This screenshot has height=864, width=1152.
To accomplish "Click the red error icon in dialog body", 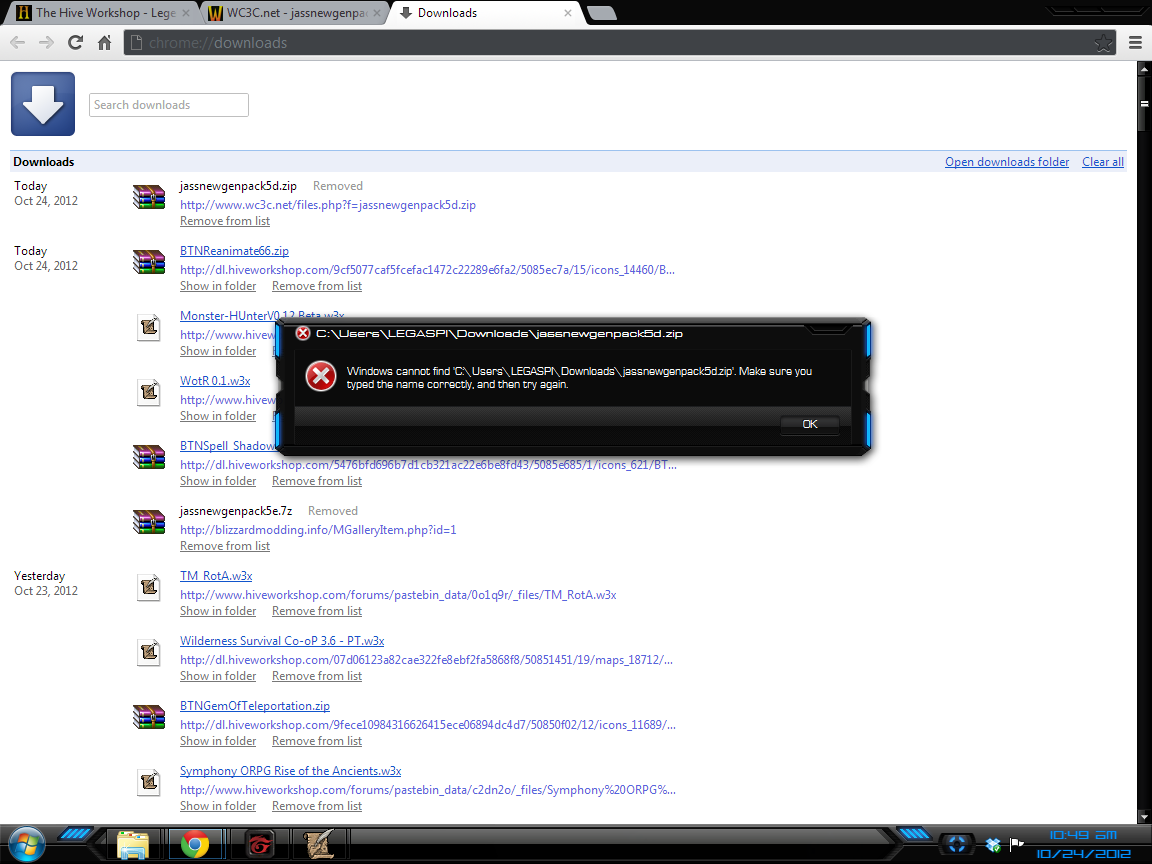I will click(321, 376).
